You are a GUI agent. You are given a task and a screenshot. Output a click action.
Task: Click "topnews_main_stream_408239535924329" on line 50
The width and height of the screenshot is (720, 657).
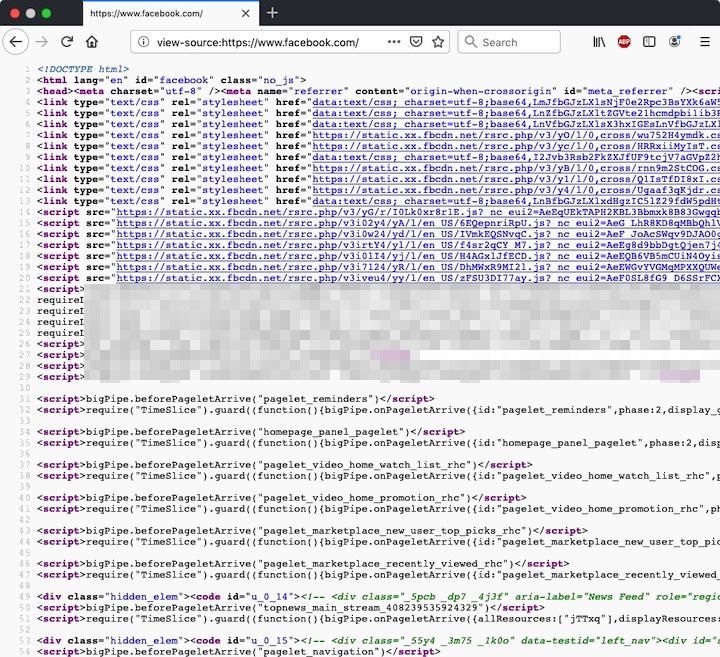pyautogui.click(x=371, y=608)
